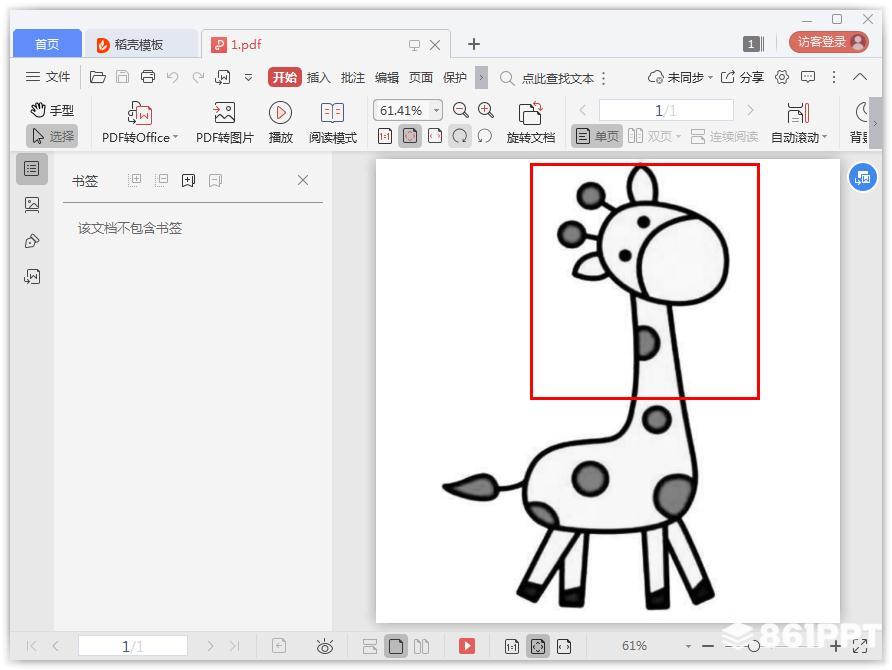Screen dimensions: 892x670
Task: Toggle double page view in status bar
Action: click(422, 646)
